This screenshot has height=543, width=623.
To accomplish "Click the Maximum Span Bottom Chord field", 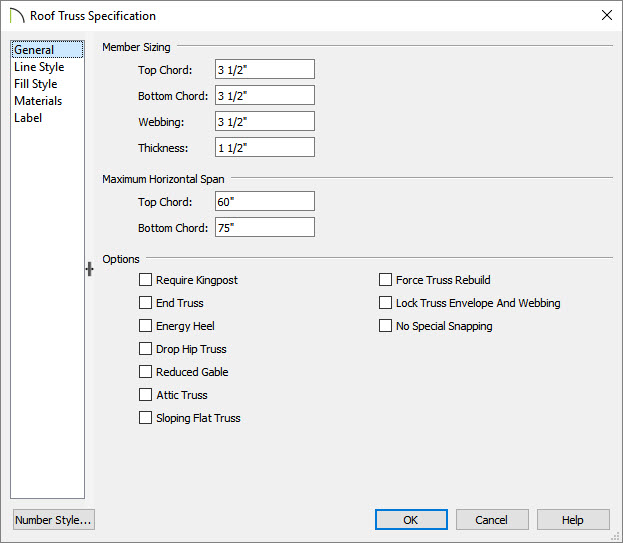I will (265, 228).
